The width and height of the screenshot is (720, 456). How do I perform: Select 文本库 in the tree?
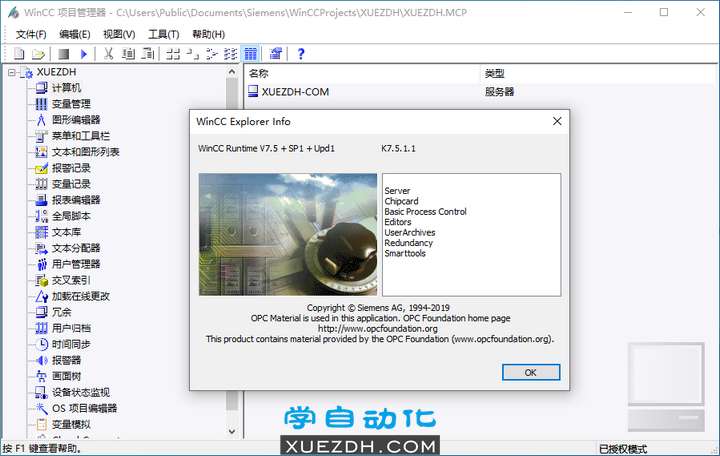click(66, 232)
